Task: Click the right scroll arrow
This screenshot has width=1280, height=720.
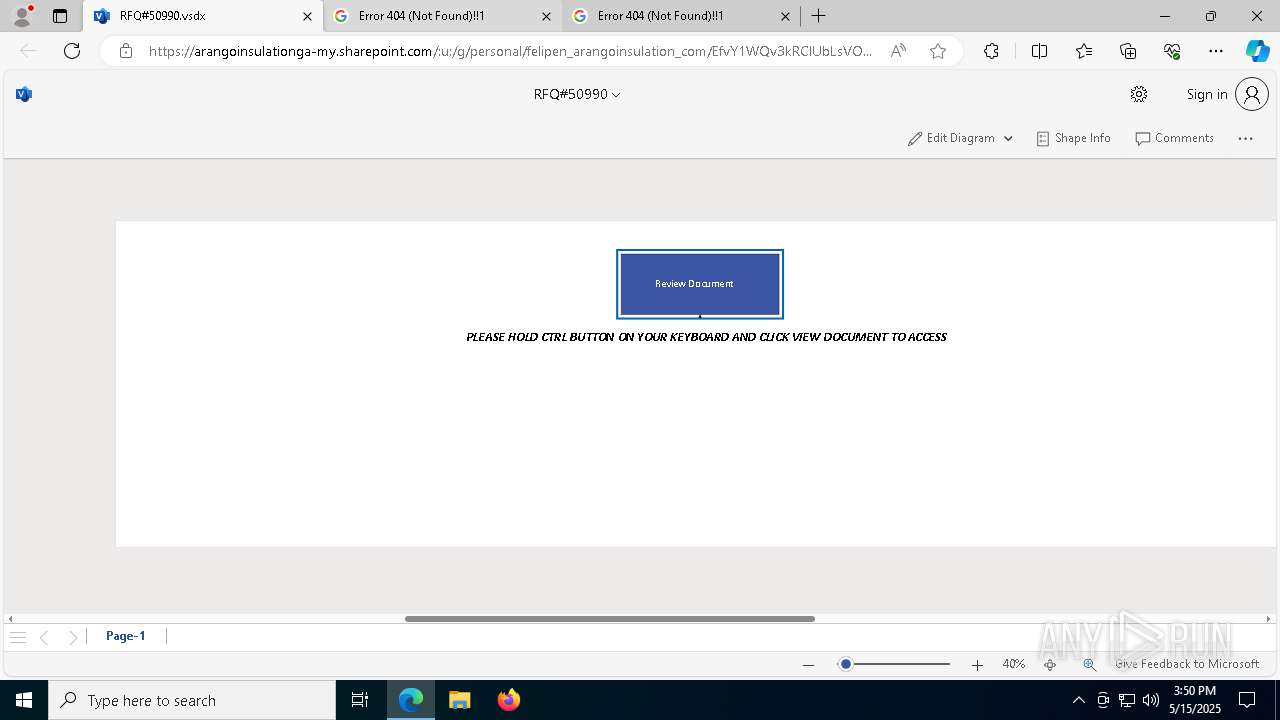Action: click(1269, 619)
